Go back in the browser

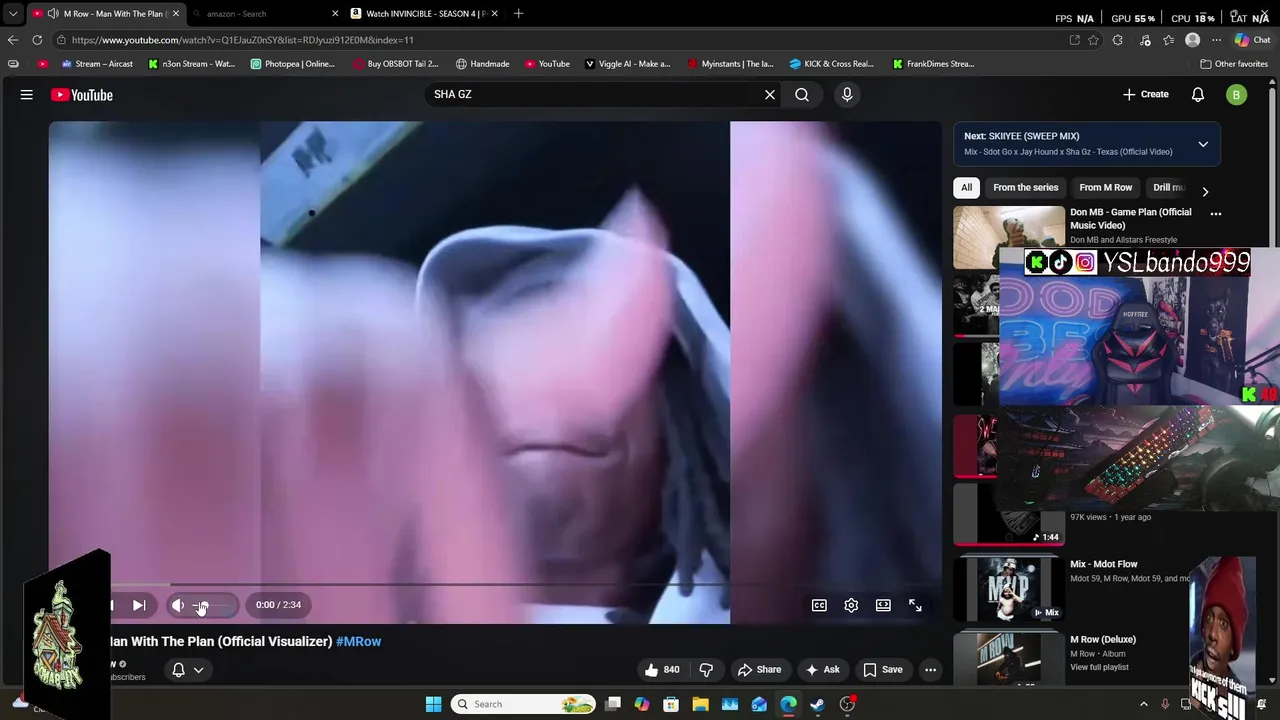(x=12, y=40)
